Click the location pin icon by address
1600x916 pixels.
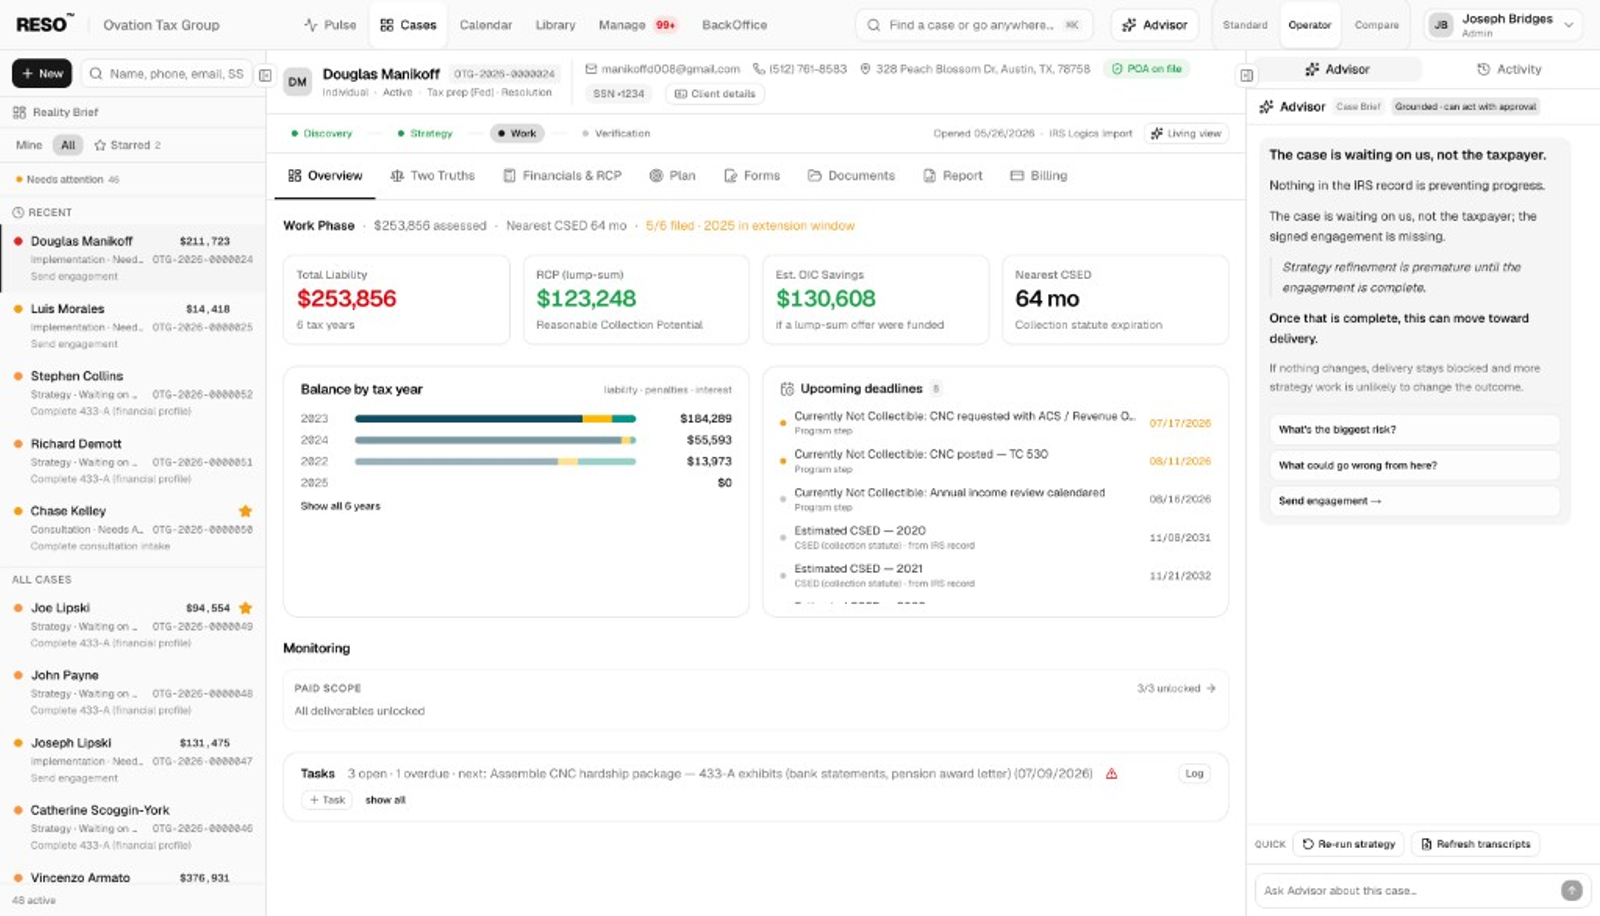coord(865,69)
